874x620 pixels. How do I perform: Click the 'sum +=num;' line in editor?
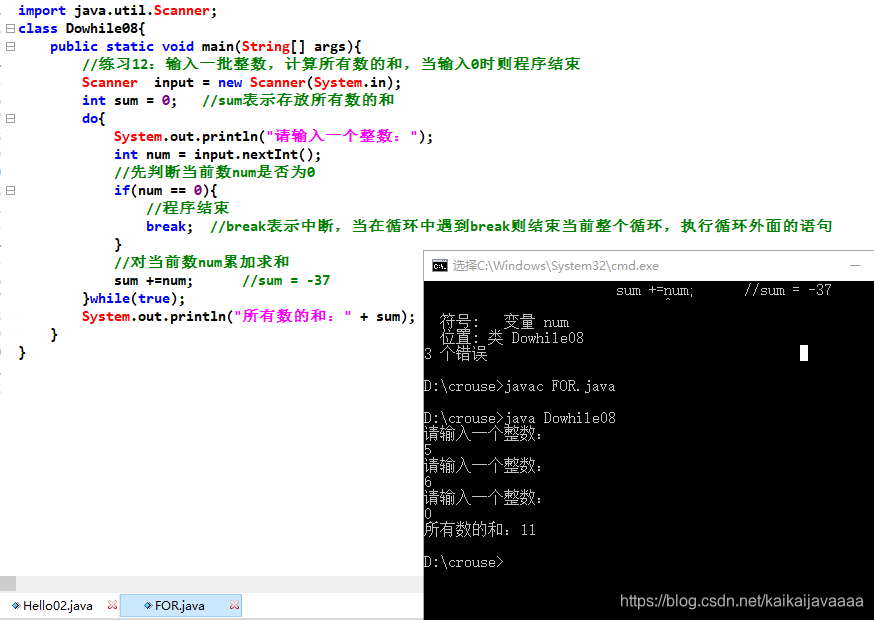(x=154, y=280)
